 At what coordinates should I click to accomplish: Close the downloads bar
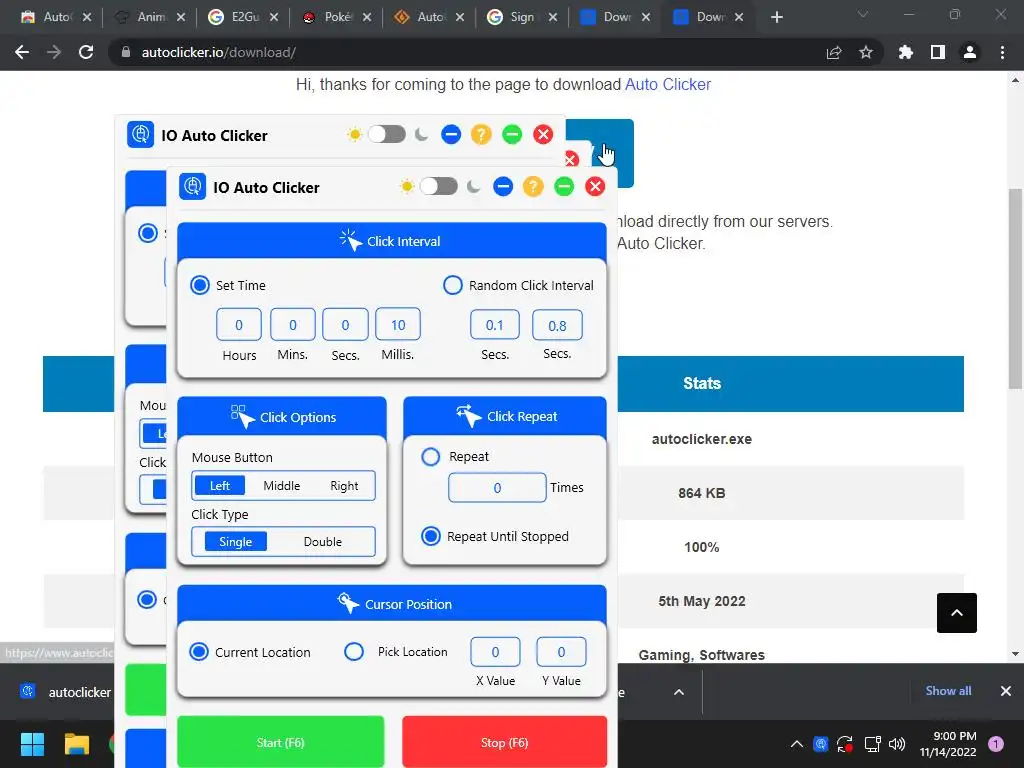(x=1006, y=691)
